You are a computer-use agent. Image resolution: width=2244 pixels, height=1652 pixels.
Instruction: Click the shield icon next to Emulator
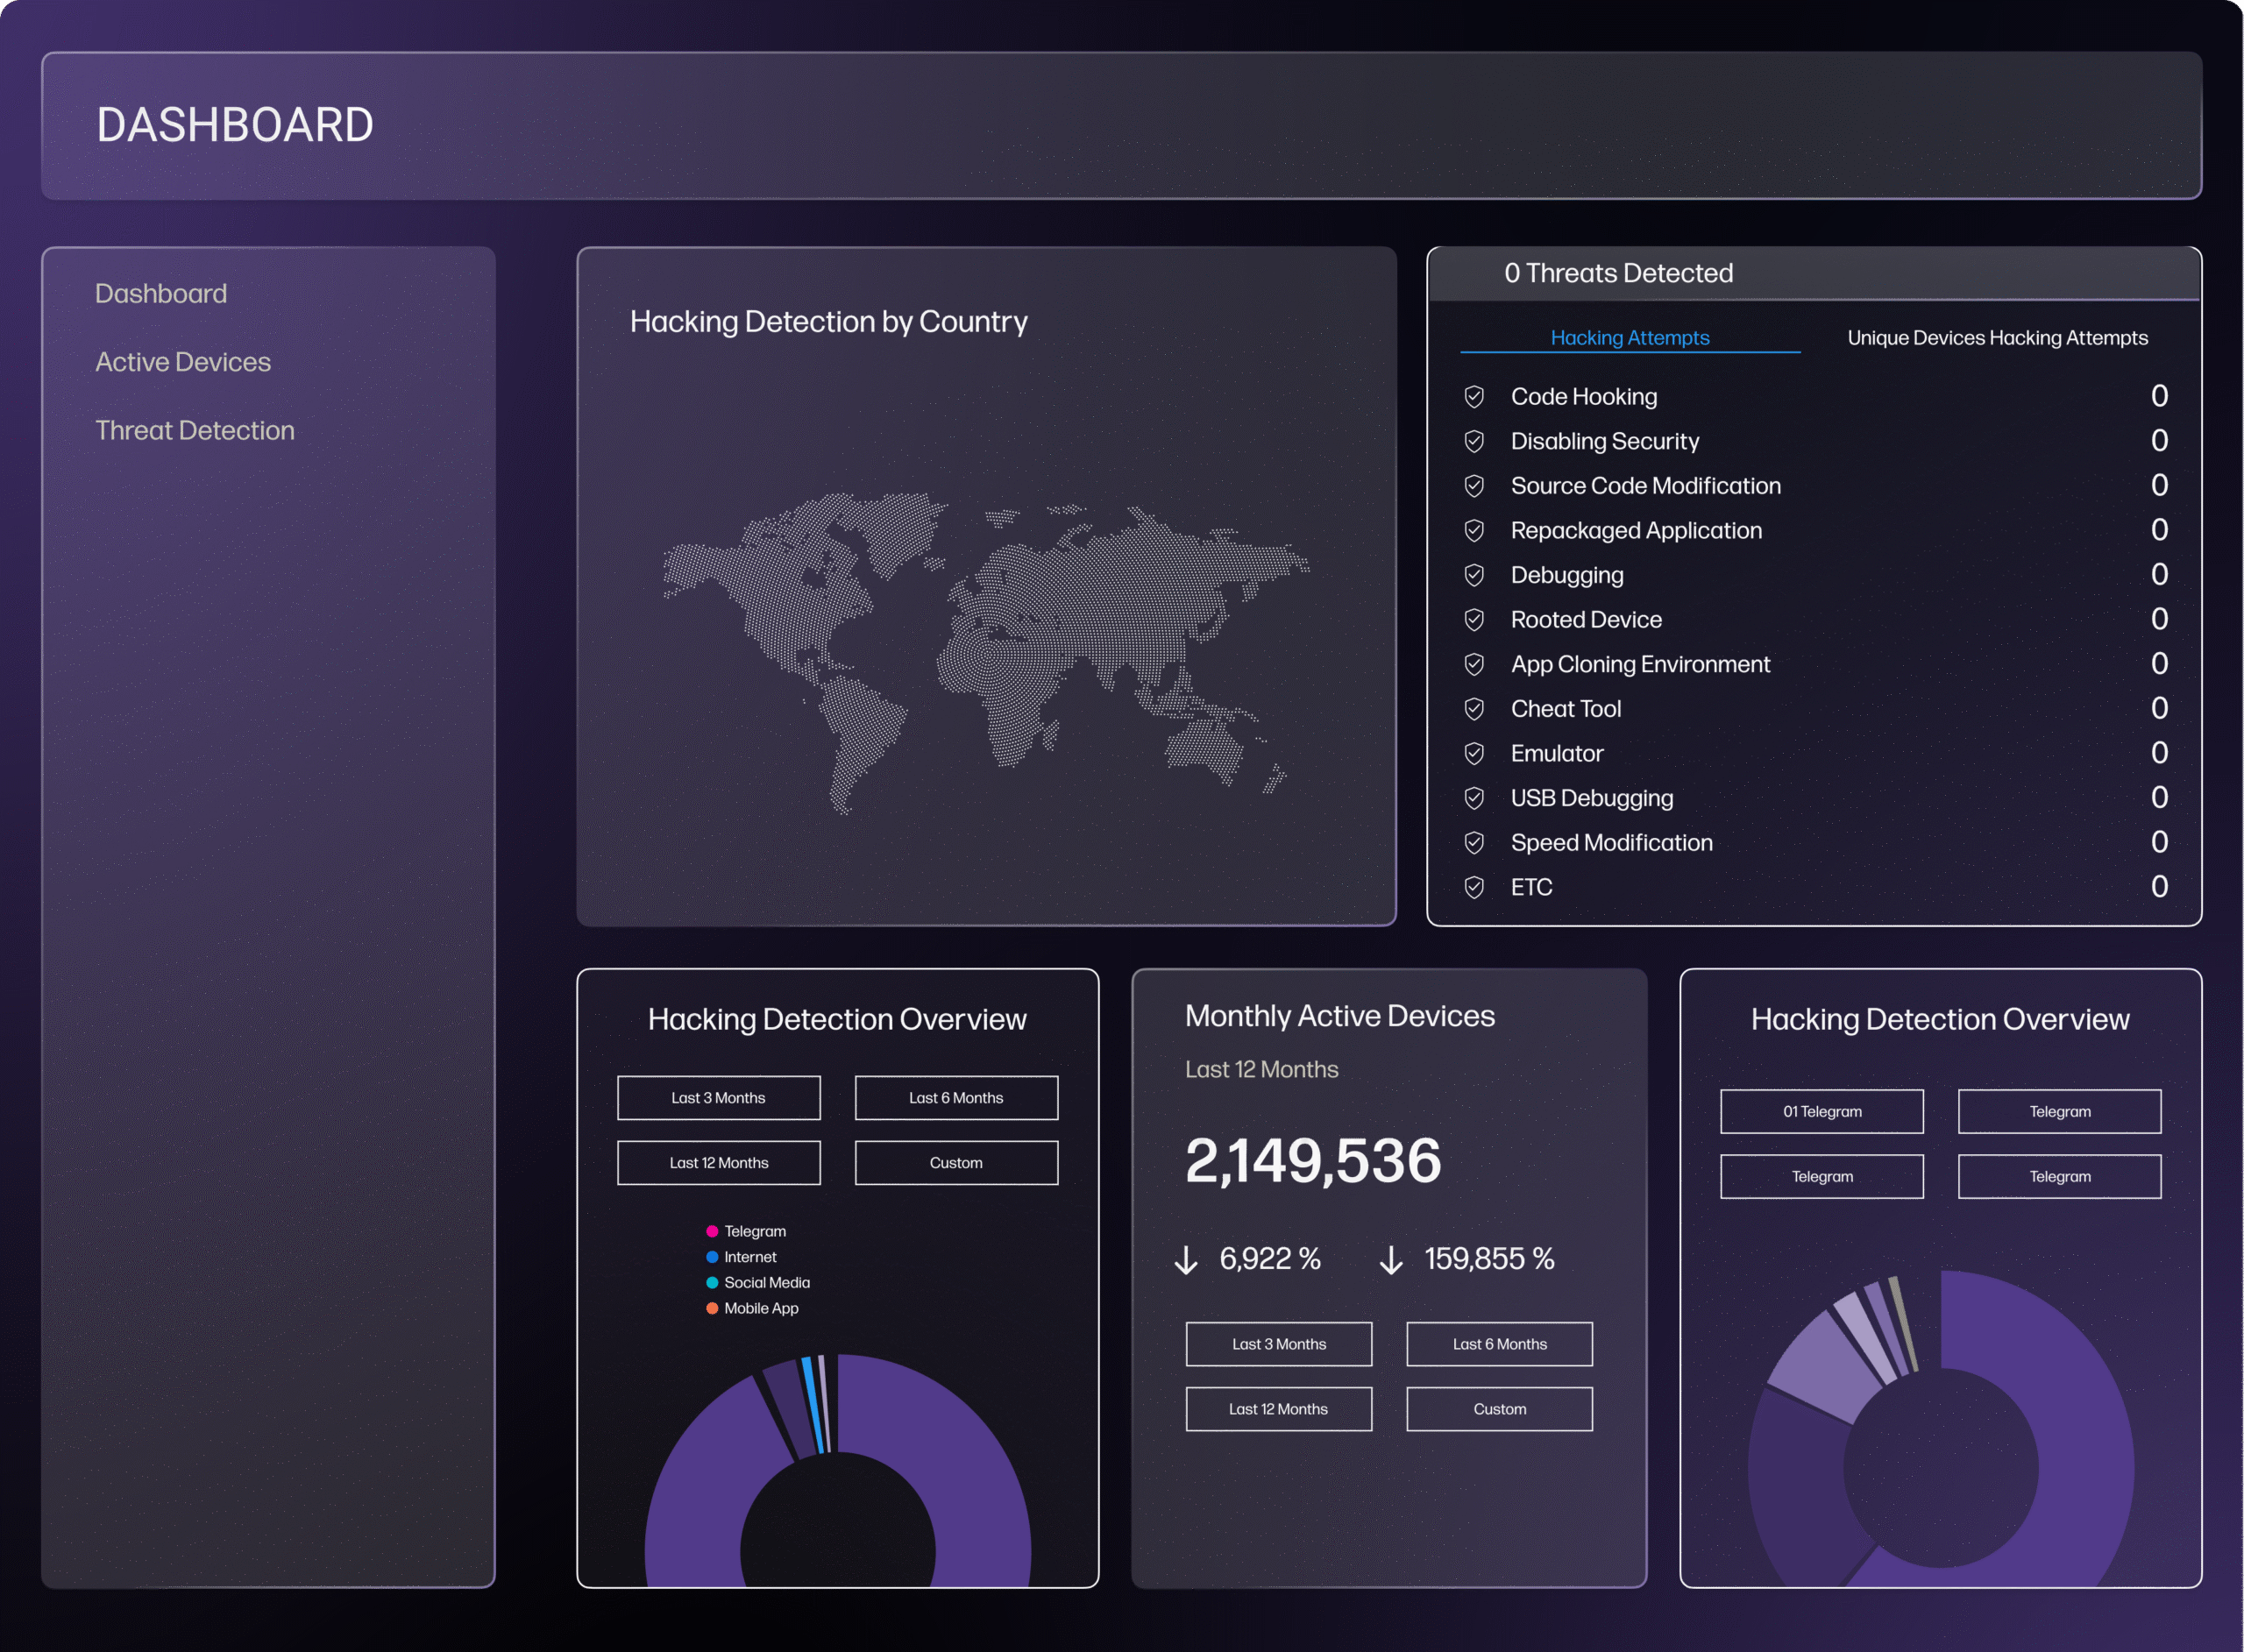1474,754
